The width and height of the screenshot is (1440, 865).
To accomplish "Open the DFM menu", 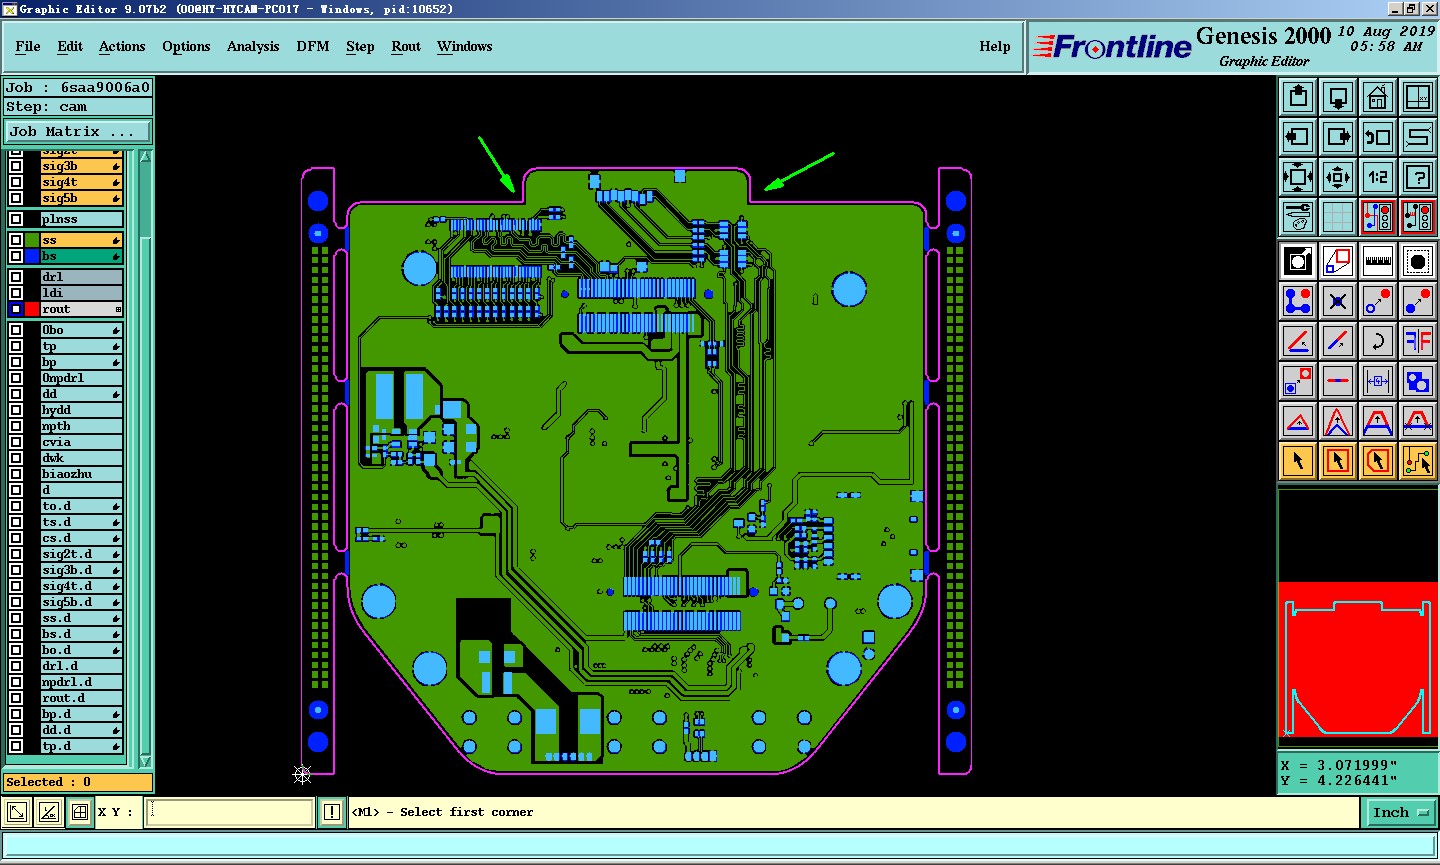I will 313,46.
